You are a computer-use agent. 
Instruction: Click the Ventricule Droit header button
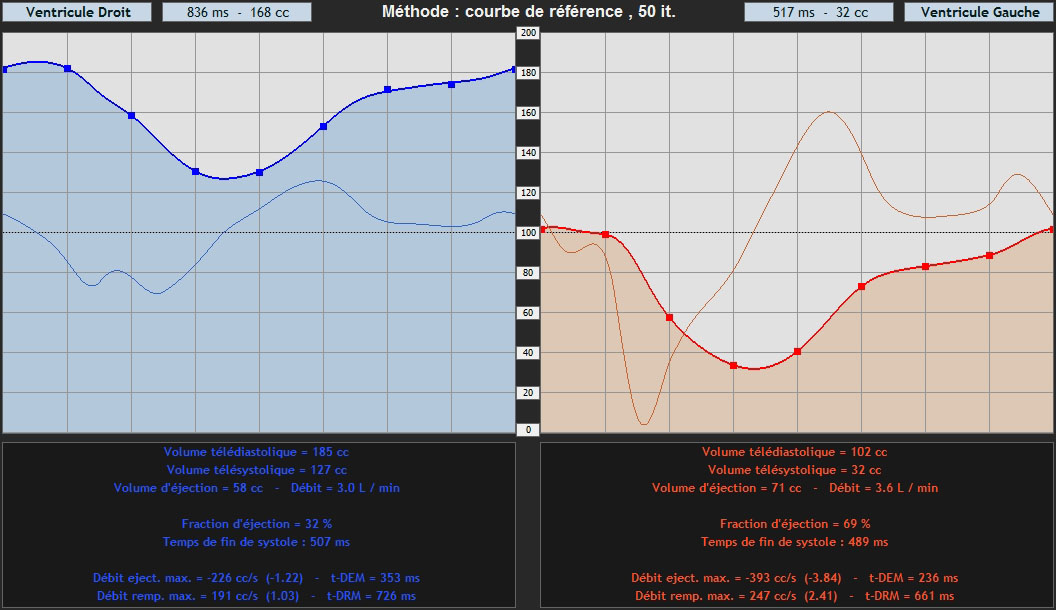tap(77, 12)
